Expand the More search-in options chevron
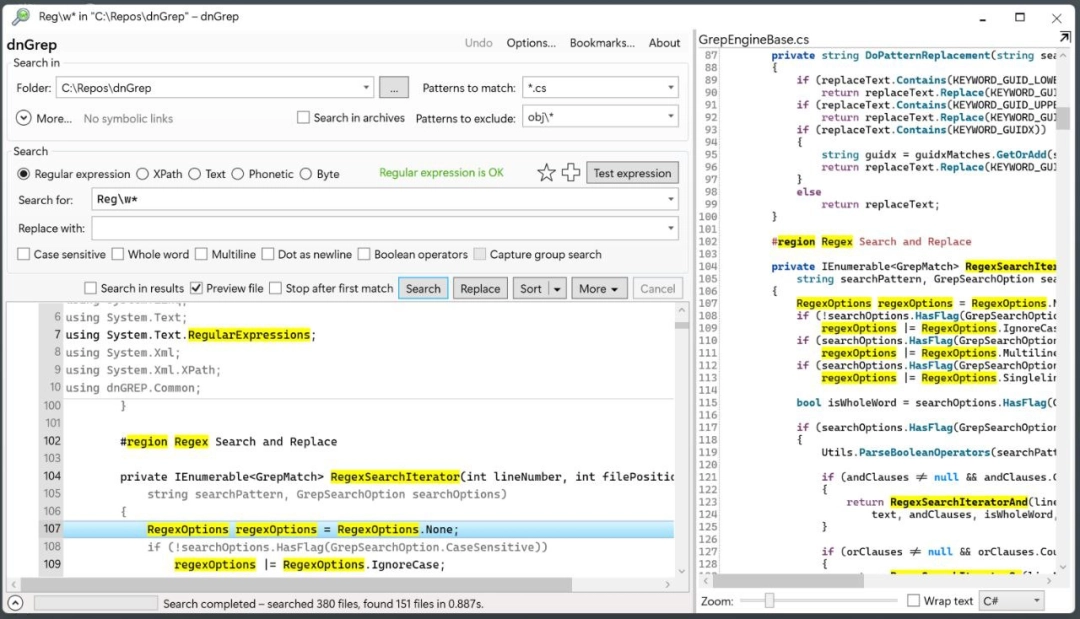Screen dimensions: 1080x619 25,118
